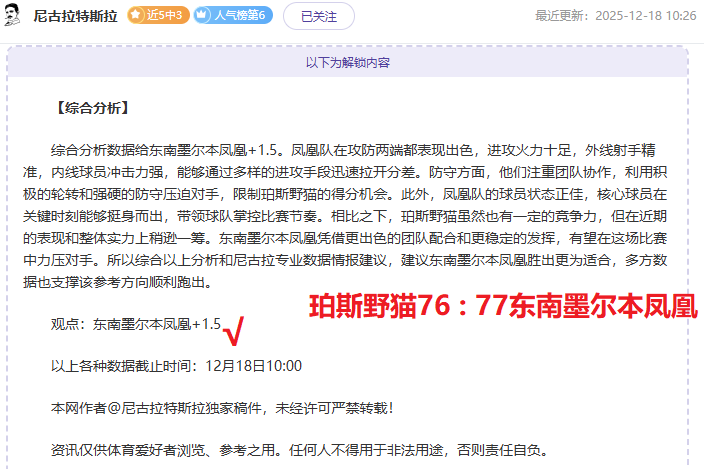
Task: Open author name 尼古拉特斯拉 in the header
Action: pyautogui.click(x=76, y=16)
